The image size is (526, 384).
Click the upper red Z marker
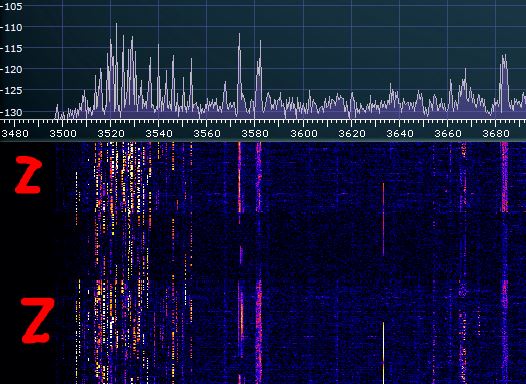pyautogui.click(x=29, y=175)
